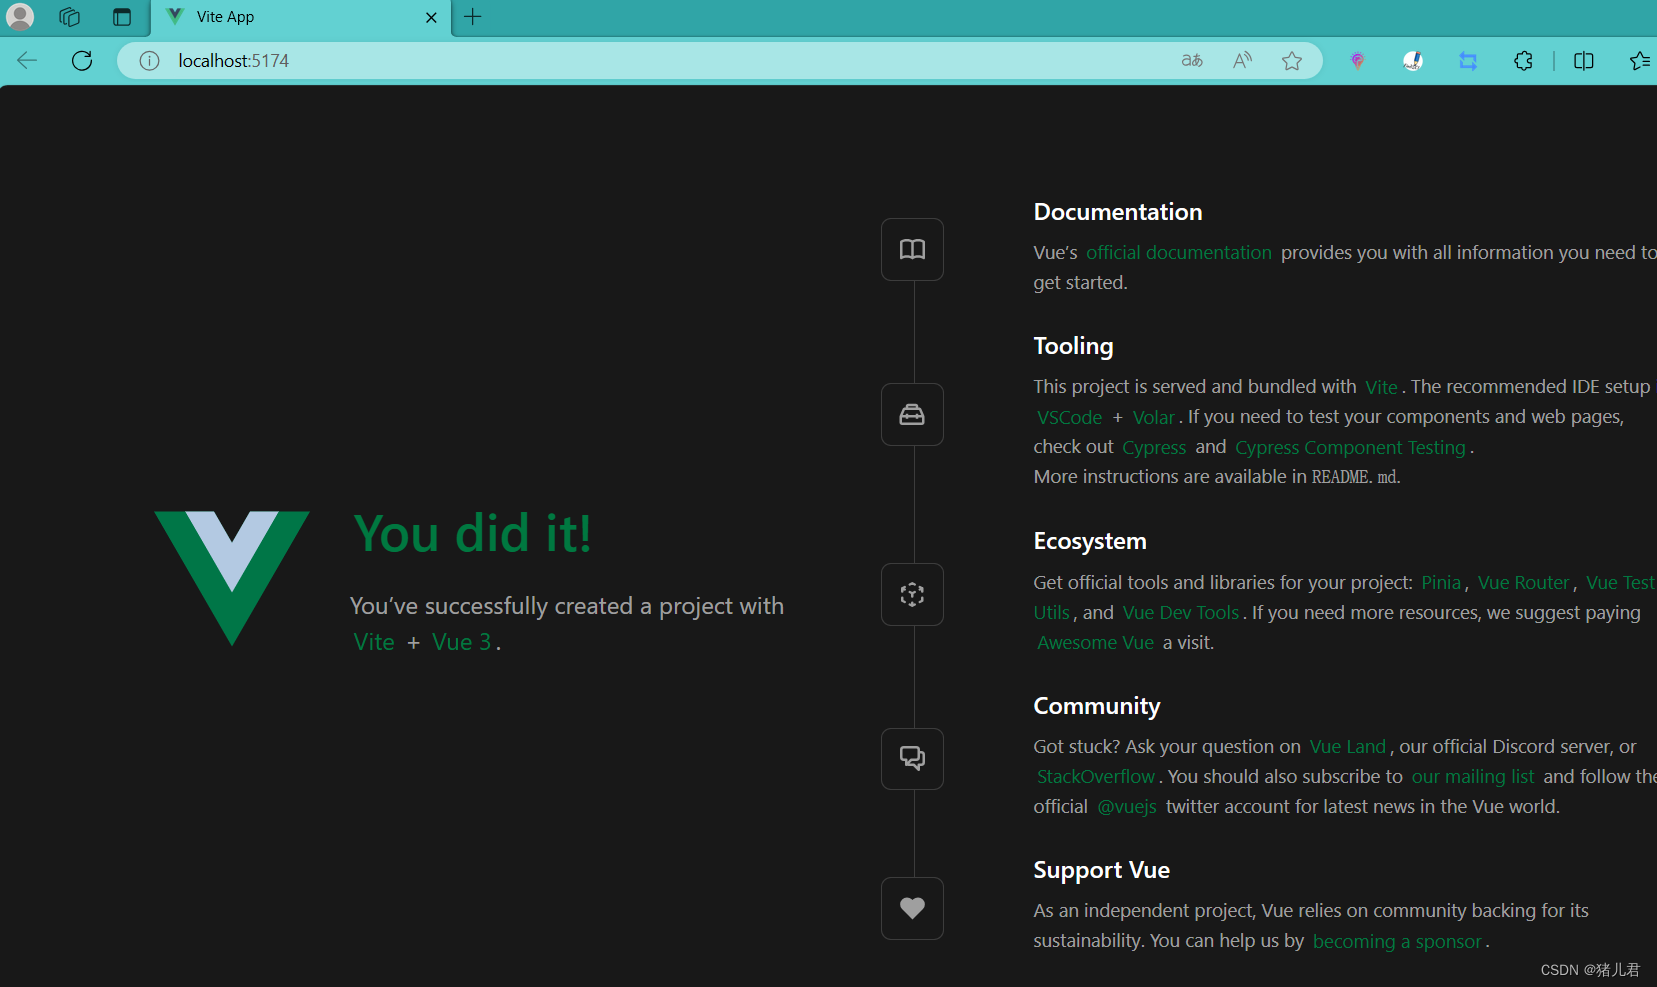Open the Vue Land link
1657x987 pixels.
click(x=1347, y=747)
